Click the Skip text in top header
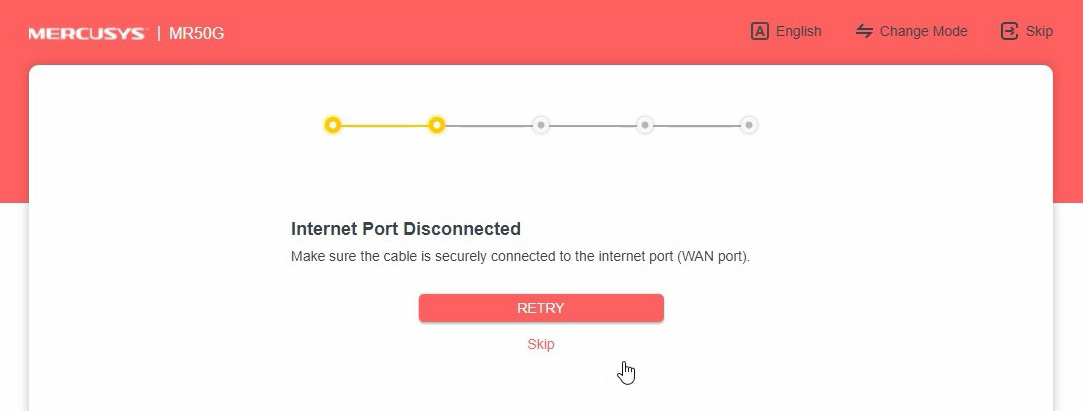The width and height of the screenshot is (1083, 411). click(1039, 31)
